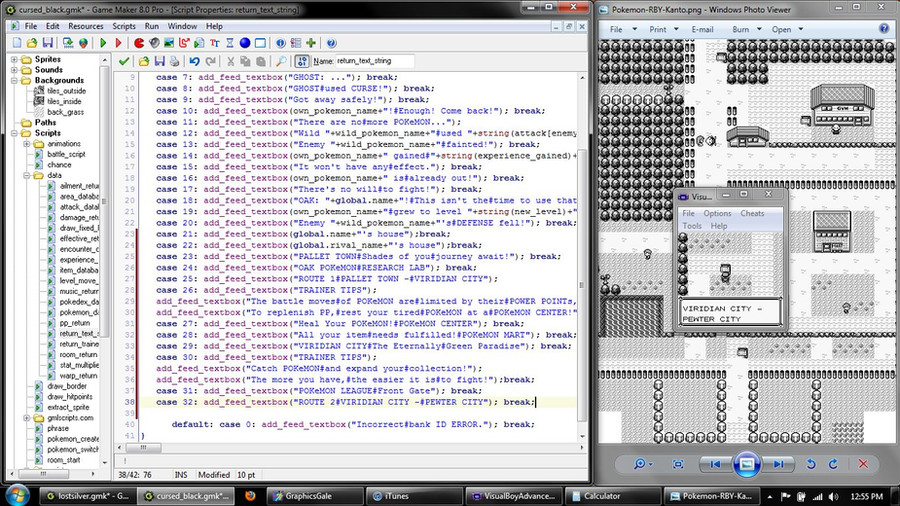Expand the Sprites folder
This screenshot has width=900, height=506.
(14, 59)
